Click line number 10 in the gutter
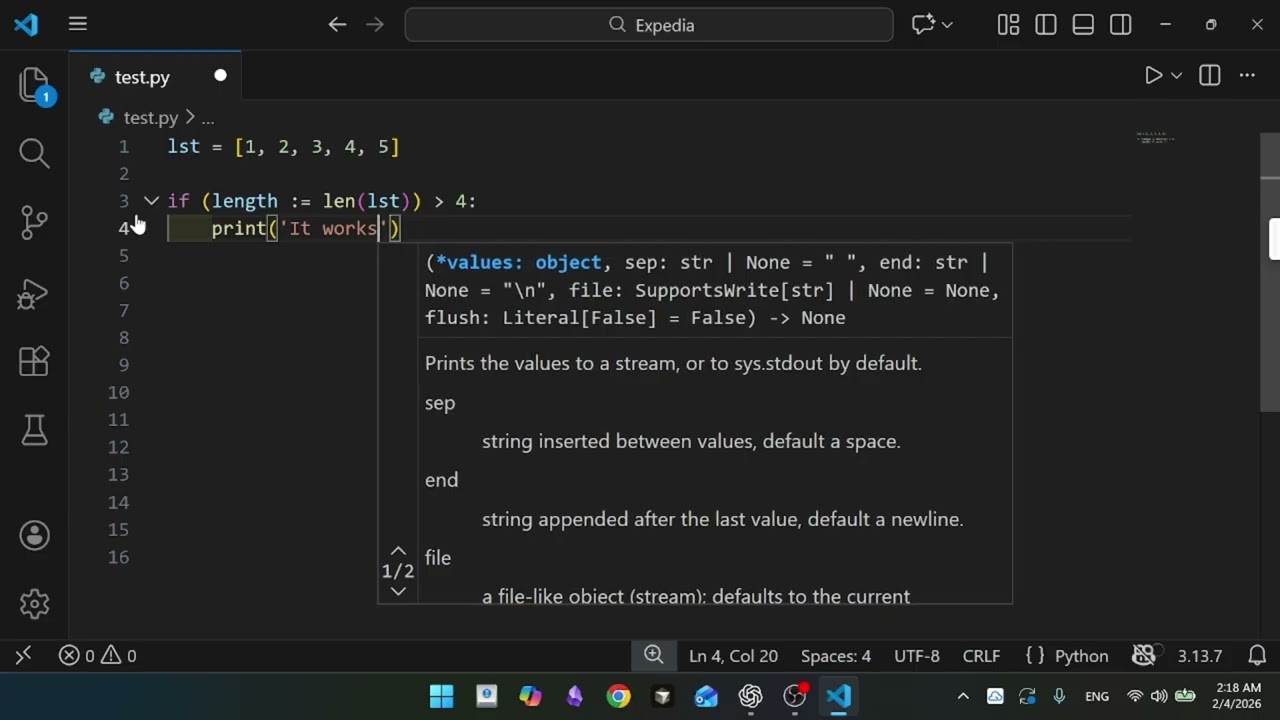Viewport: 1280px width, 720px height. 118,393
